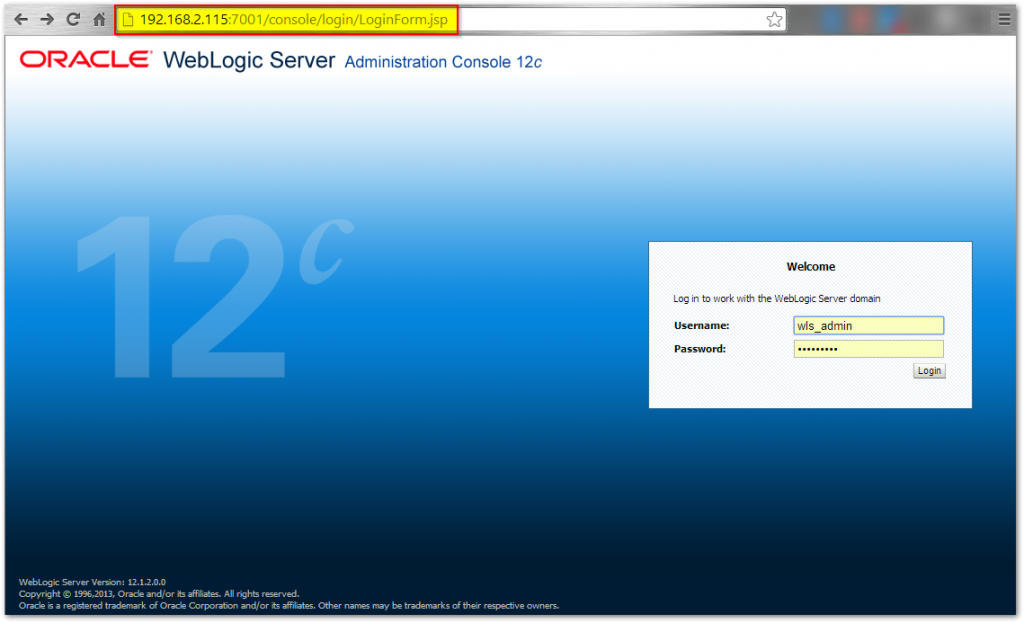Click the red extension icon in the toolbar
Viewport: 1024px width, 623px height.
(x=861, y=18)
